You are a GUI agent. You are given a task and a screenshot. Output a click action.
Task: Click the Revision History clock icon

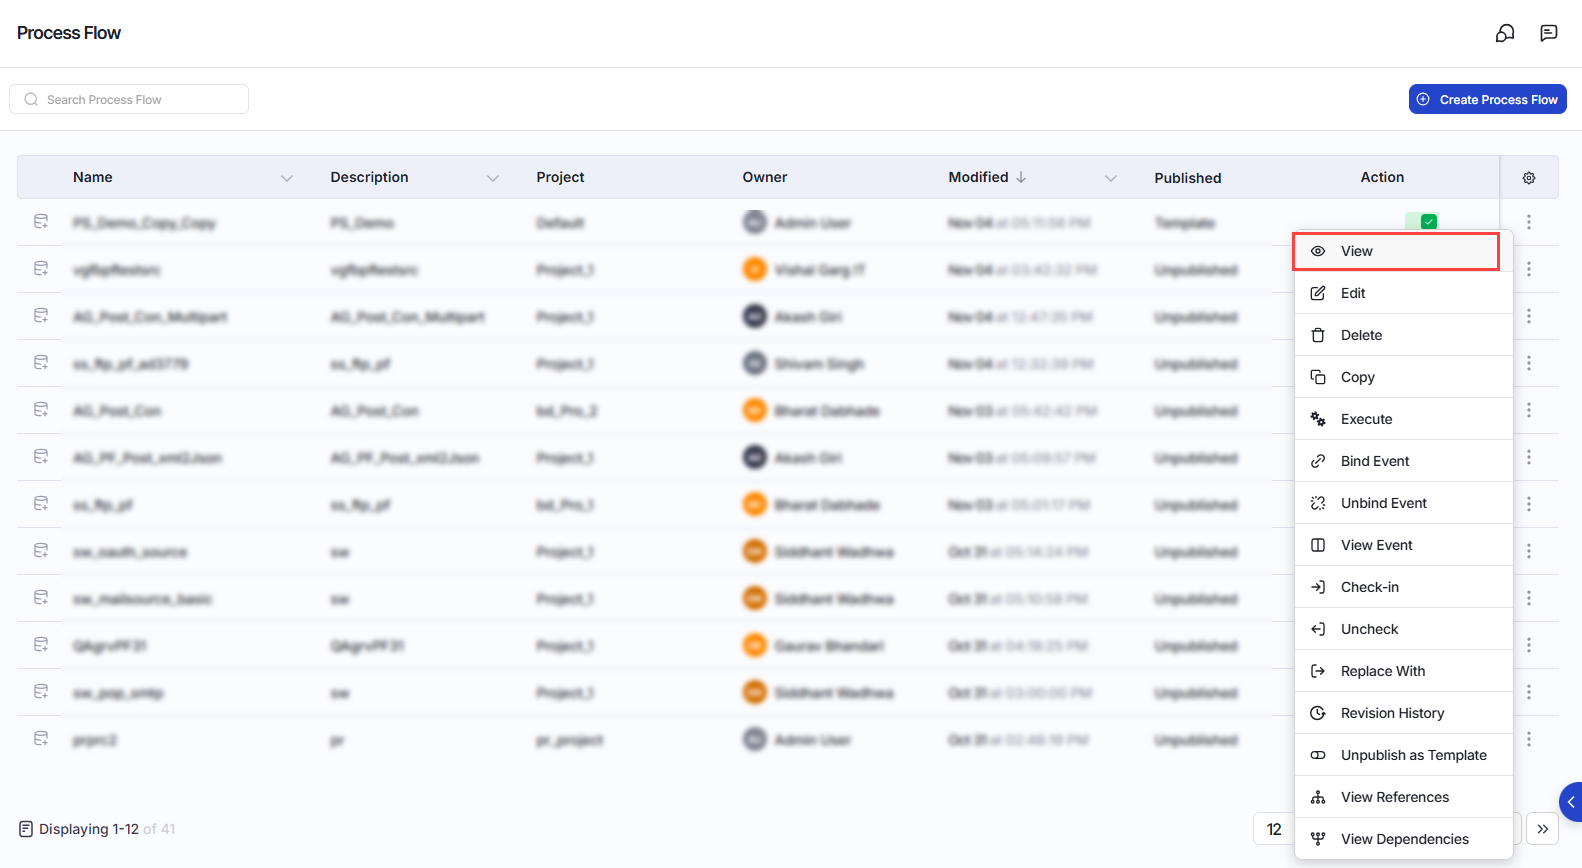[1318, 713]
